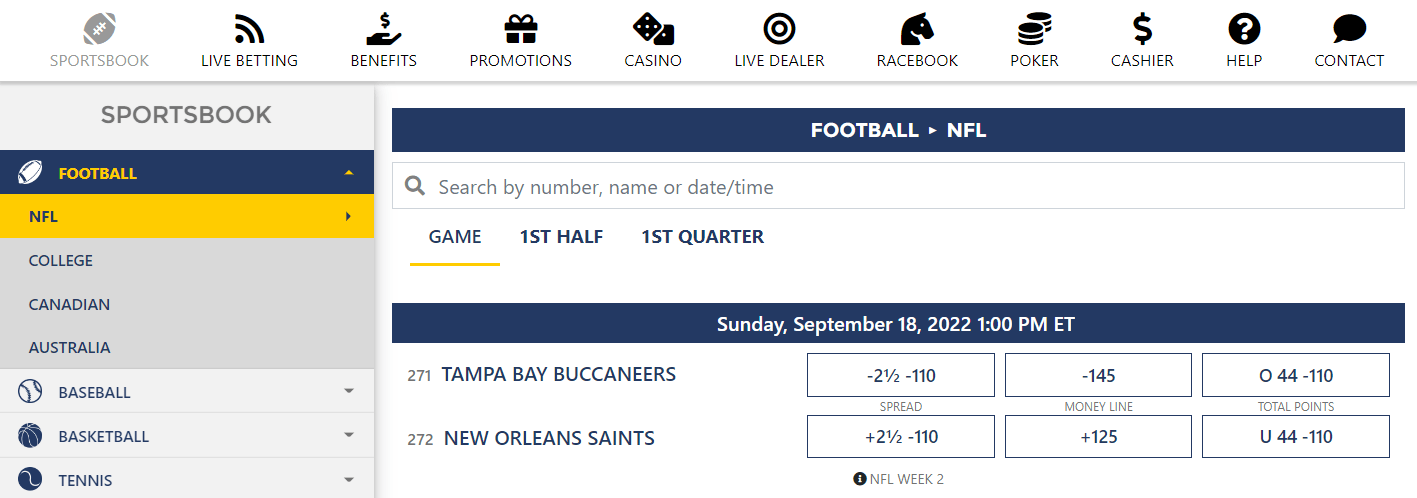Viewport: 1417px width, 498px height.
Task: Open Live Dealer target icon
Action: point(779,29)
